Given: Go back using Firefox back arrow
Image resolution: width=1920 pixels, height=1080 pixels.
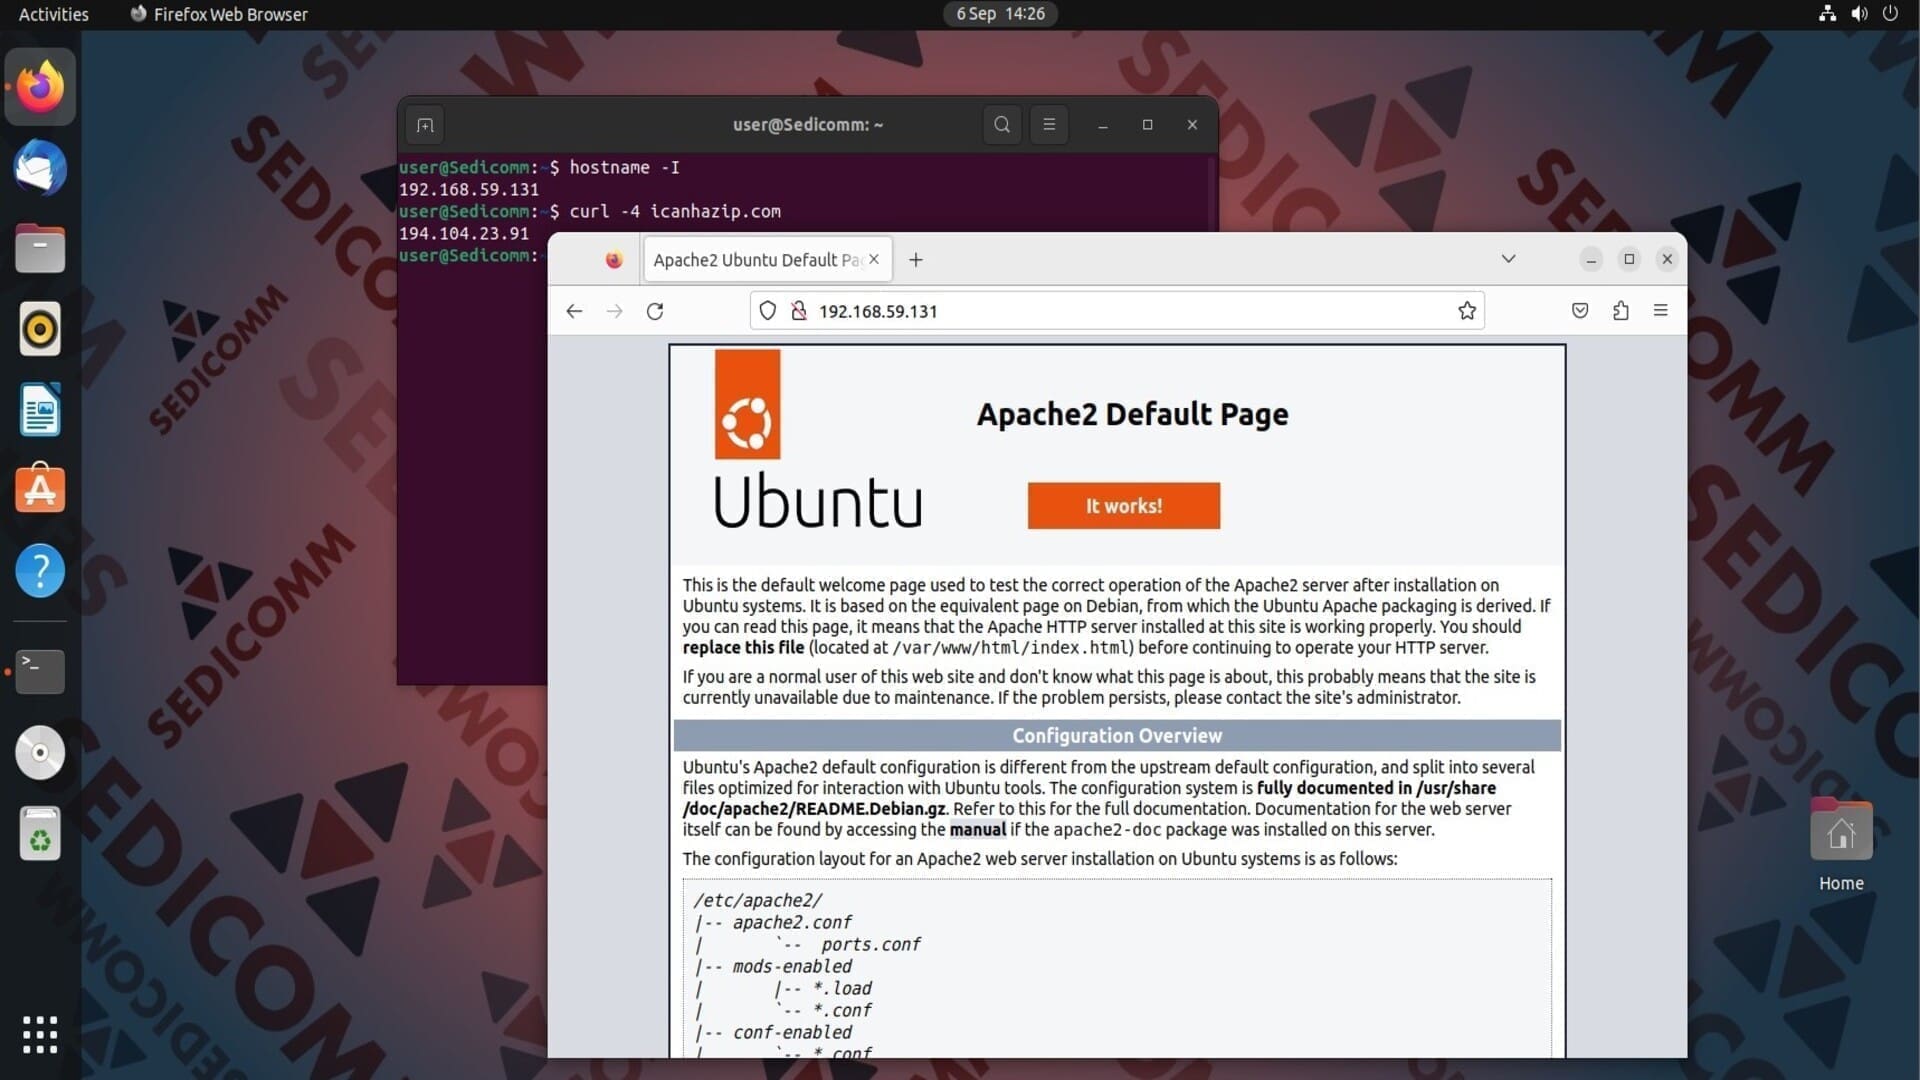Looking at the screenshot, I should (x=574, y=311).
